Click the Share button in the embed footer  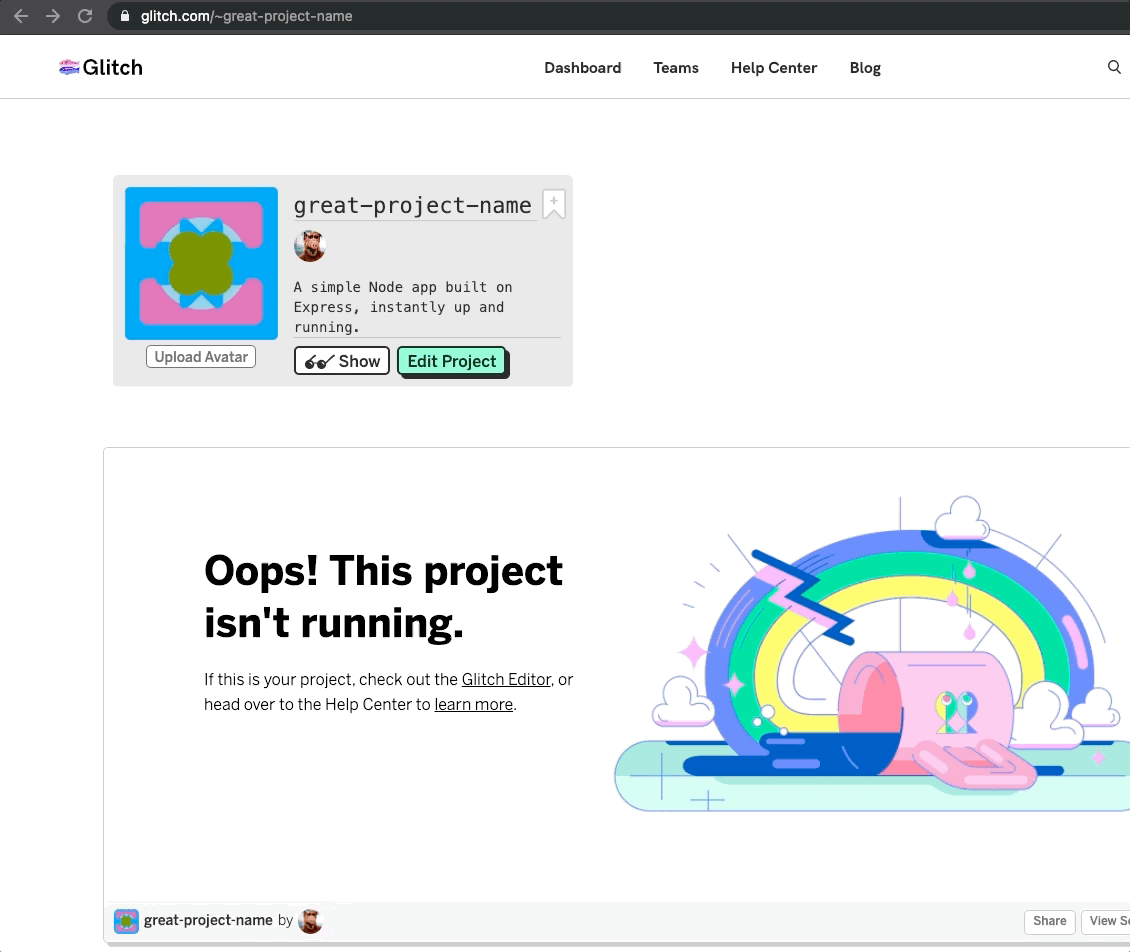[x=1049, y=921]
